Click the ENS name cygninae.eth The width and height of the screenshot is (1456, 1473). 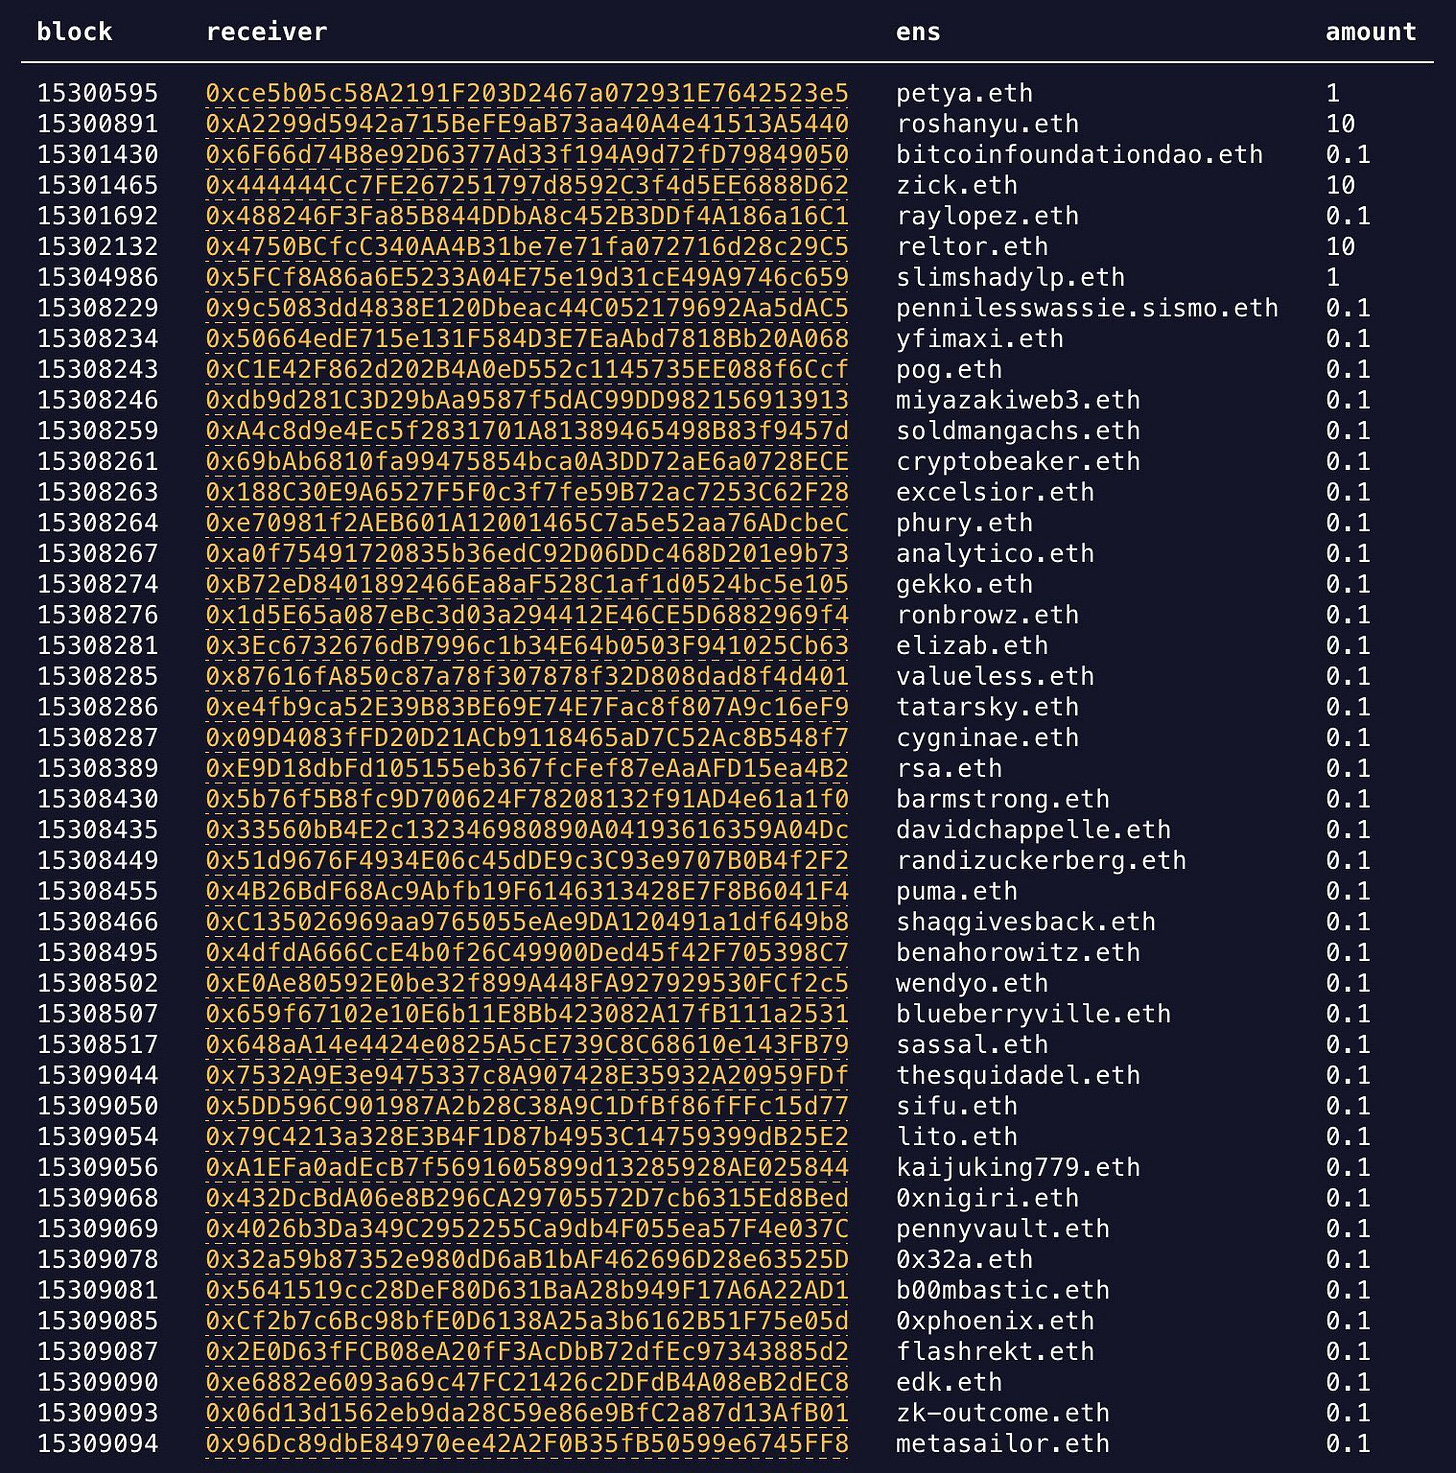[988, 738]
